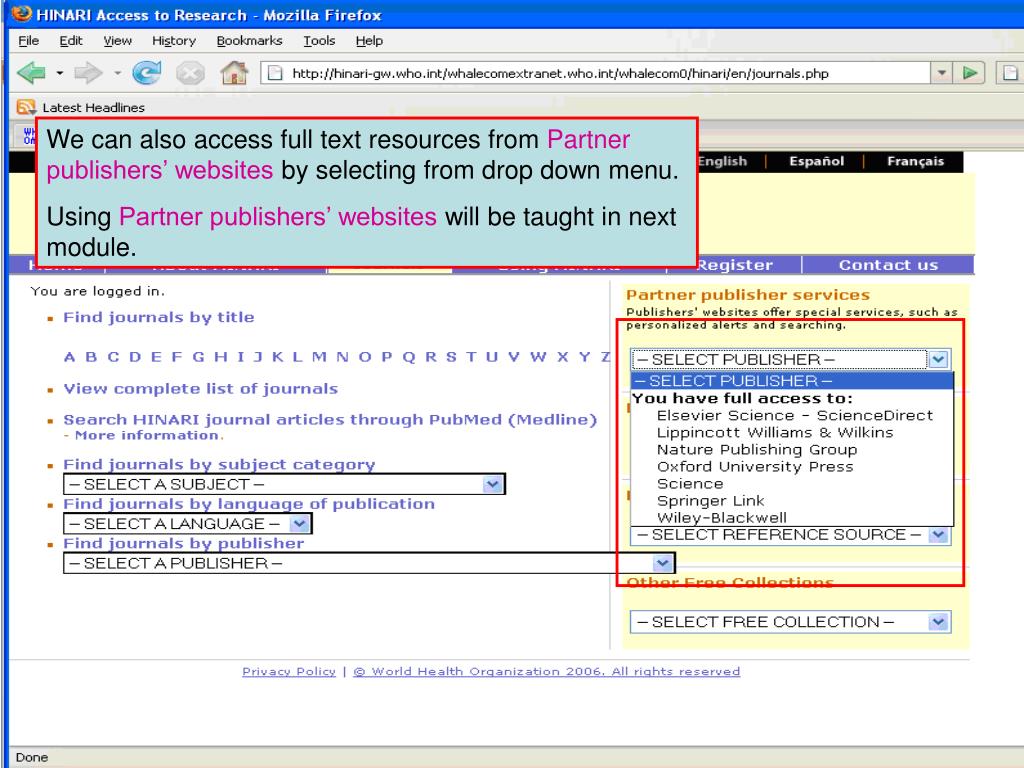Open the View menu

(118, 40)
